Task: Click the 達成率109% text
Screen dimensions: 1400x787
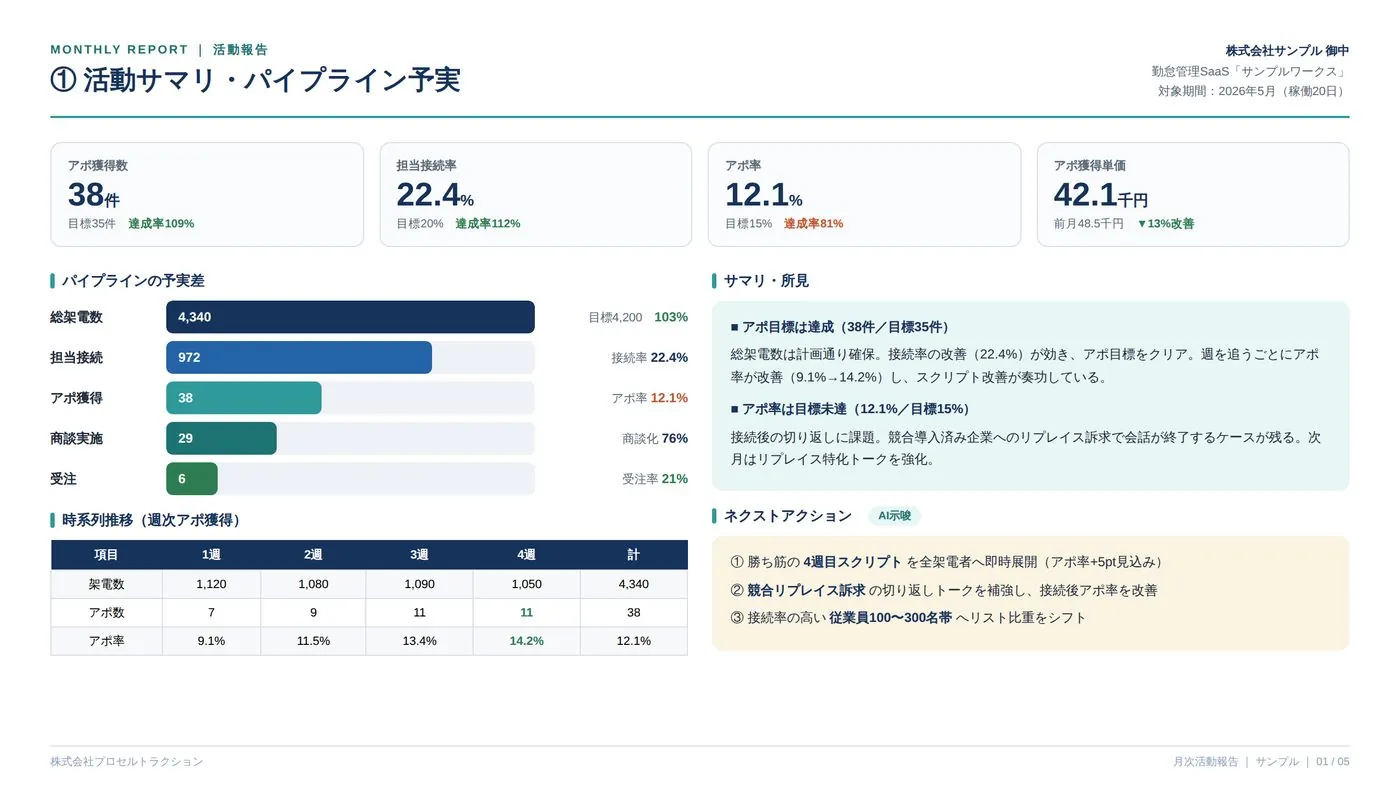Action: (161, 224)
